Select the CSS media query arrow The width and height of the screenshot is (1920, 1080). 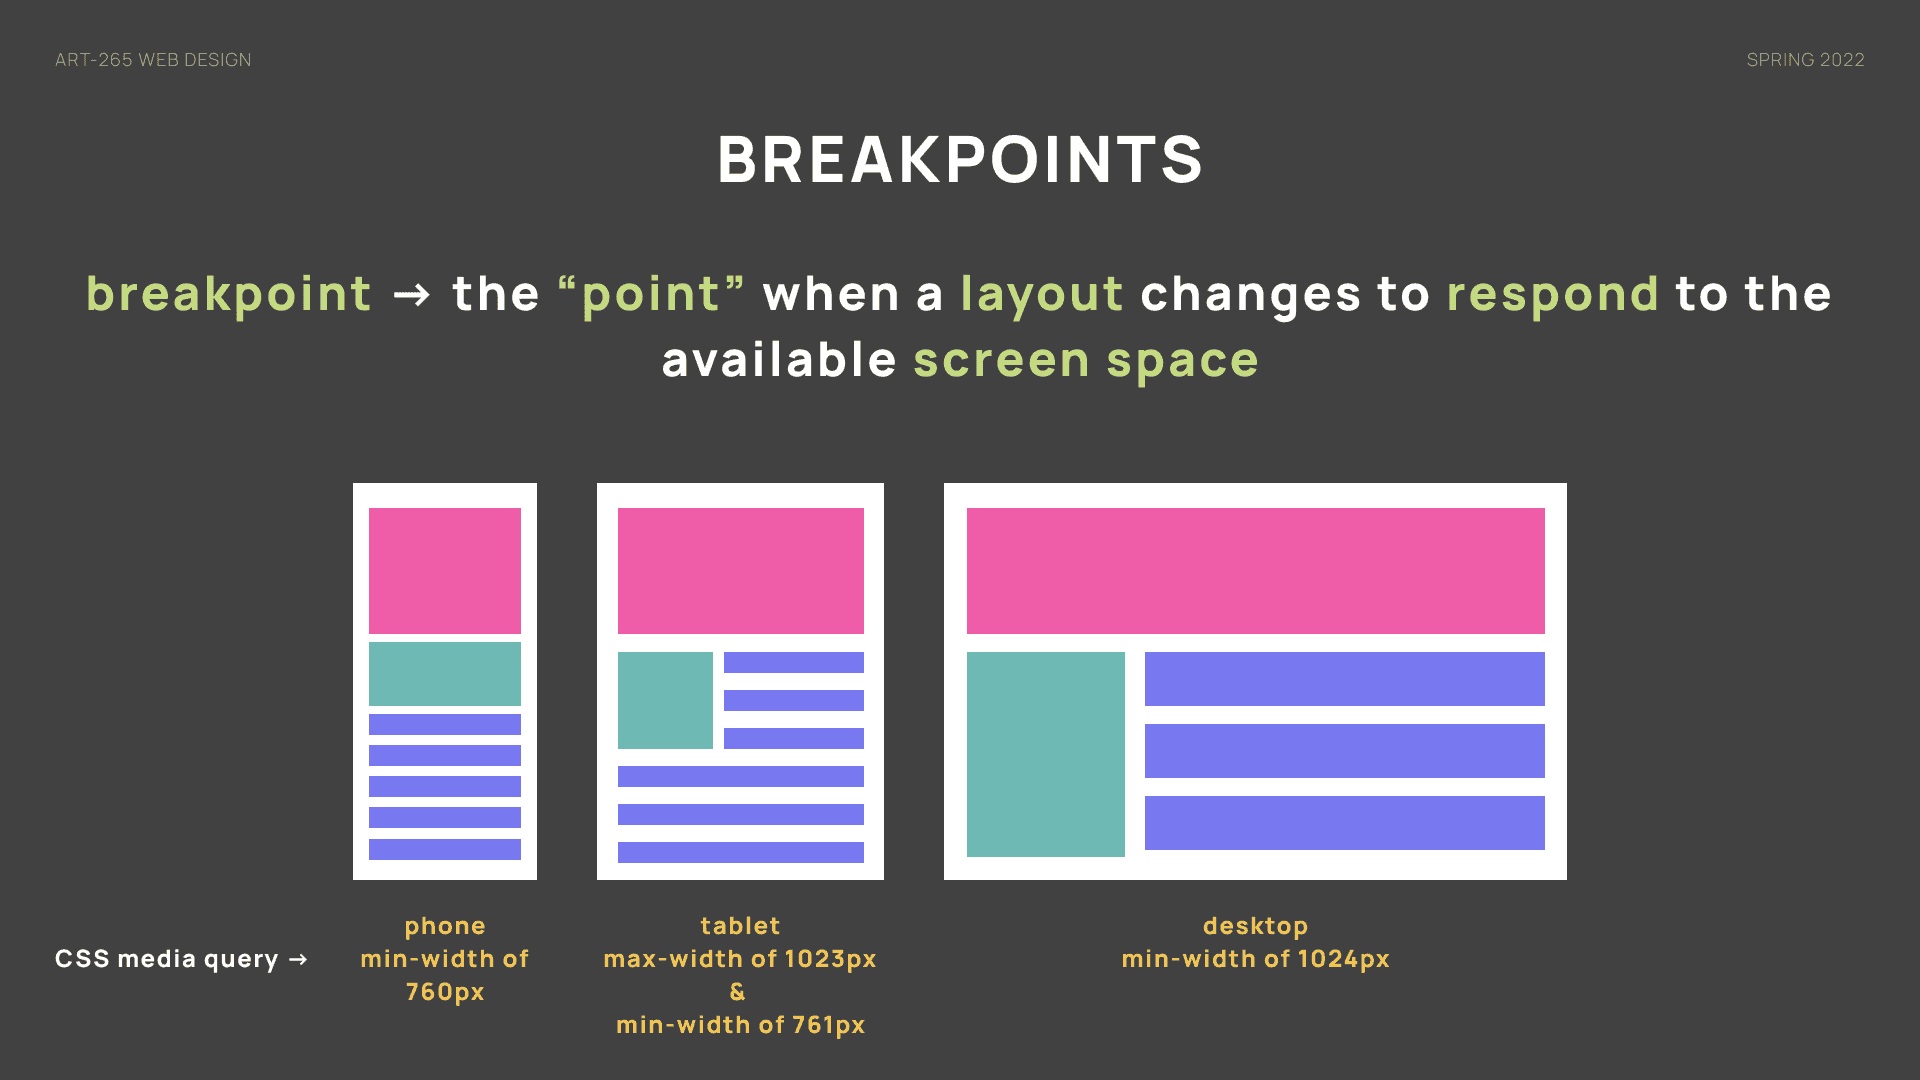tap(299, 957)
